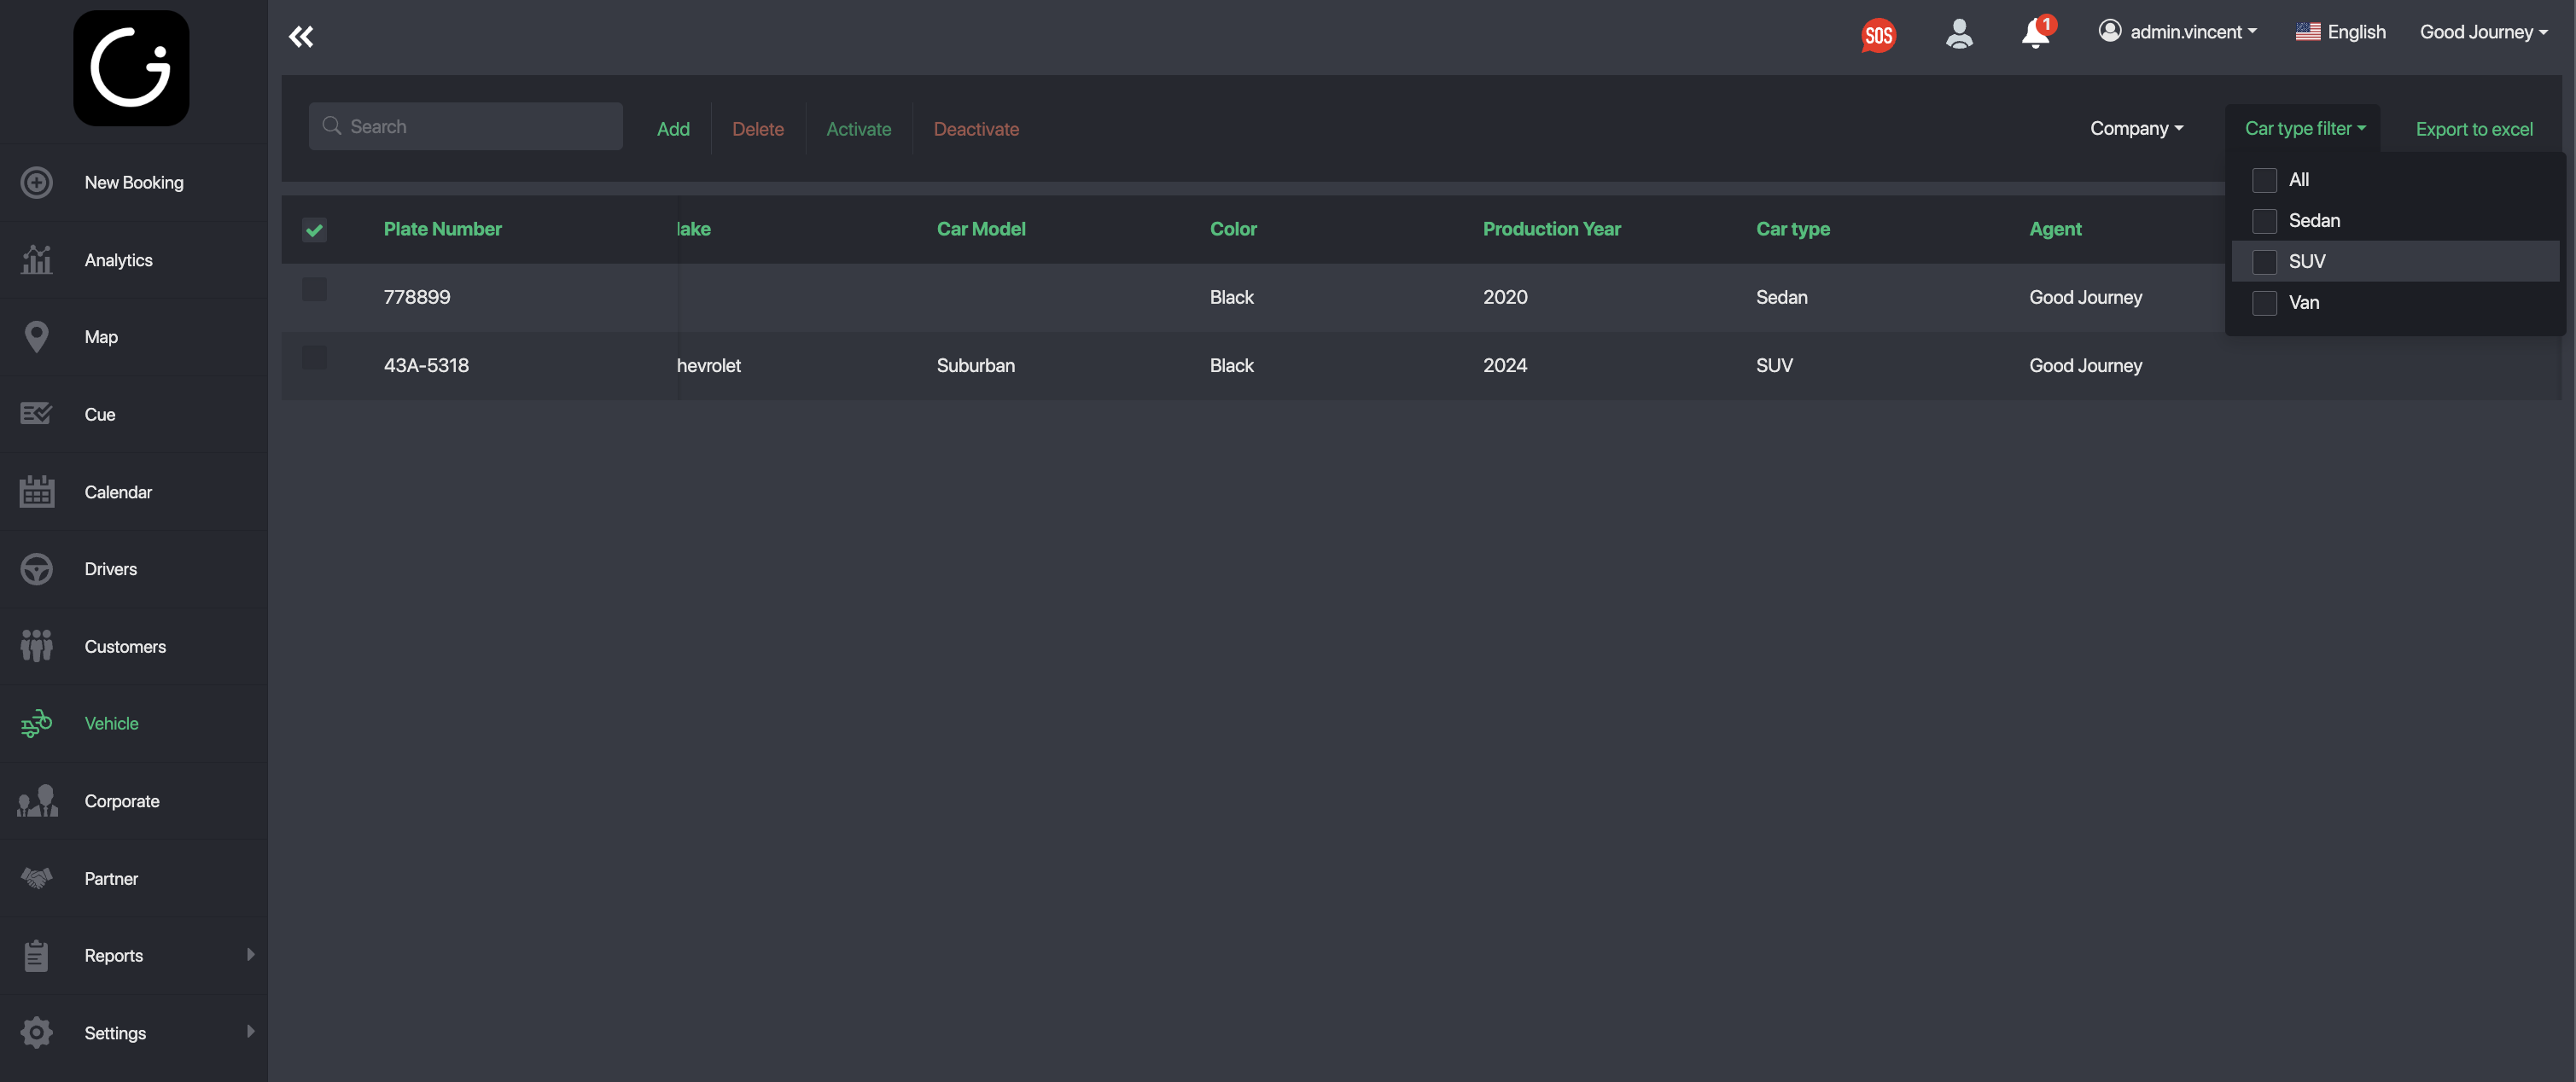The height and width of the screenshot is (1082, 2576).
Task: Open Calendar sidebar icon
Action: click(37, 492)
